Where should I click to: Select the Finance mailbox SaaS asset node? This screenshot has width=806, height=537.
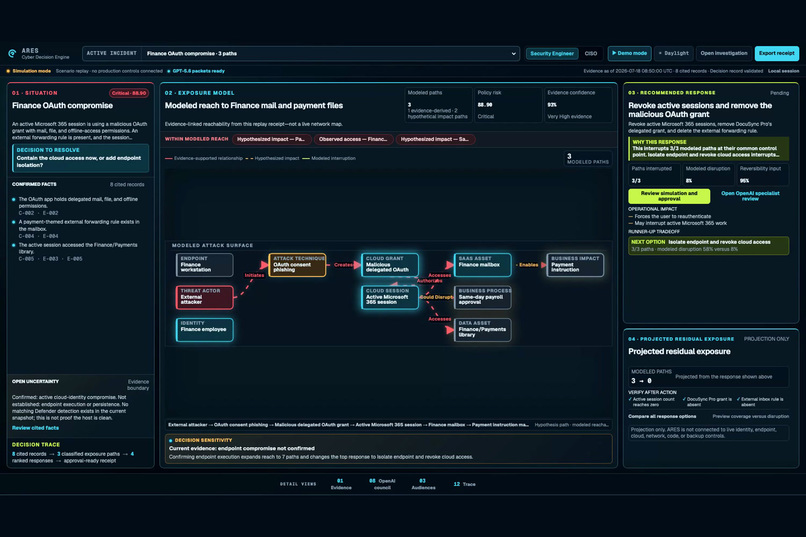point(483,265)
